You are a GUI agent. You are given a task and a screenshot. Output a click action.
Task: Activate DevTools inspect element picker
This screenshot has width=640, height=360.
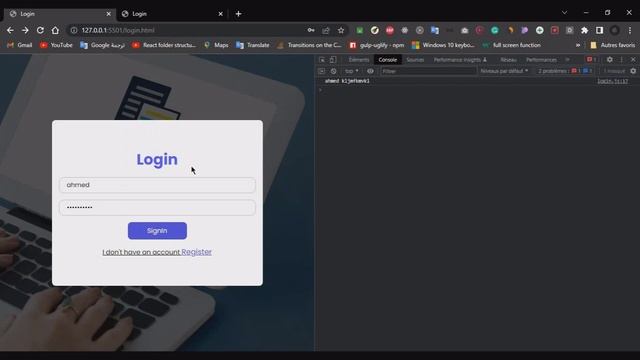[x=322, y=60]
